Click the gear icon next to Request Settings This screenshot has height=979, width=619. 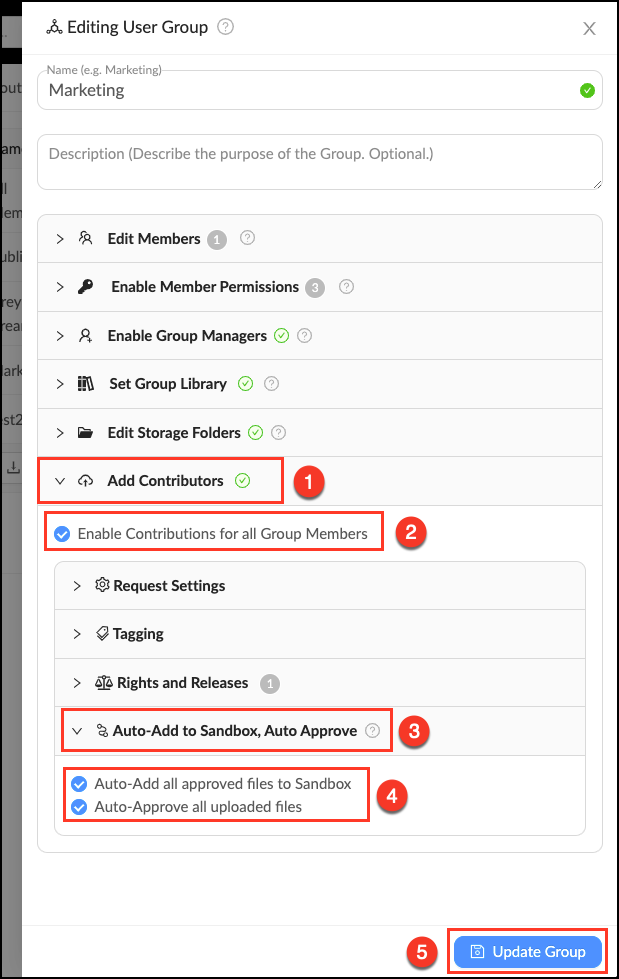tap(101, 584)
